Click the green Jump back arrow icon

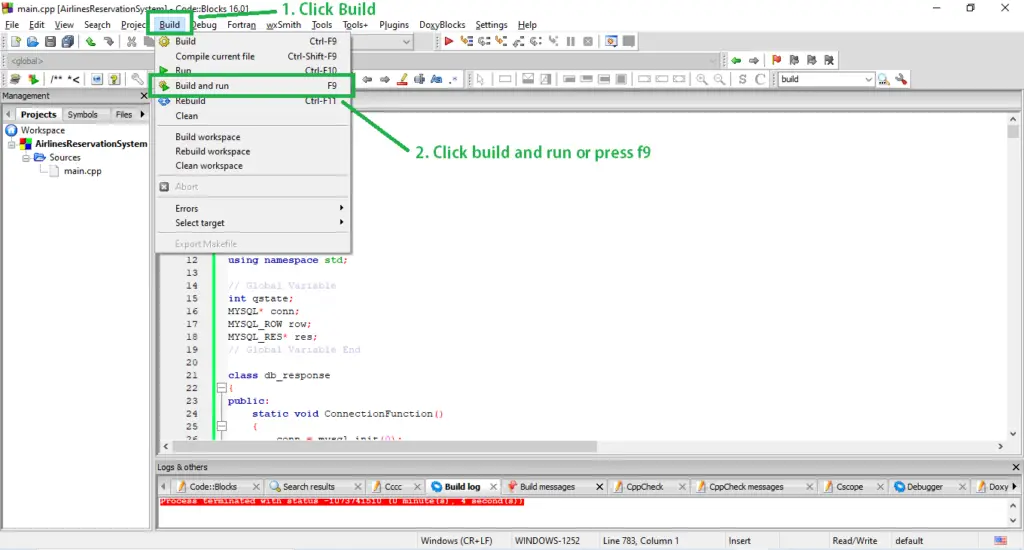pyautogui.click(x=736, y=60)
